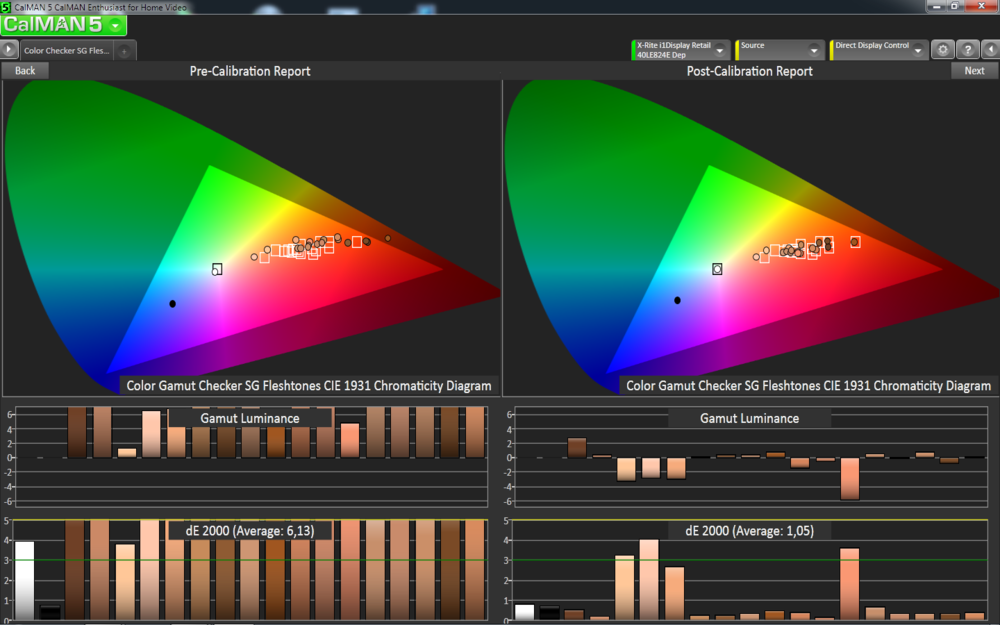Click the CalMAN icon in the title bar
The width and height of the screenshot is (1000, 625).
coord(6,5)
